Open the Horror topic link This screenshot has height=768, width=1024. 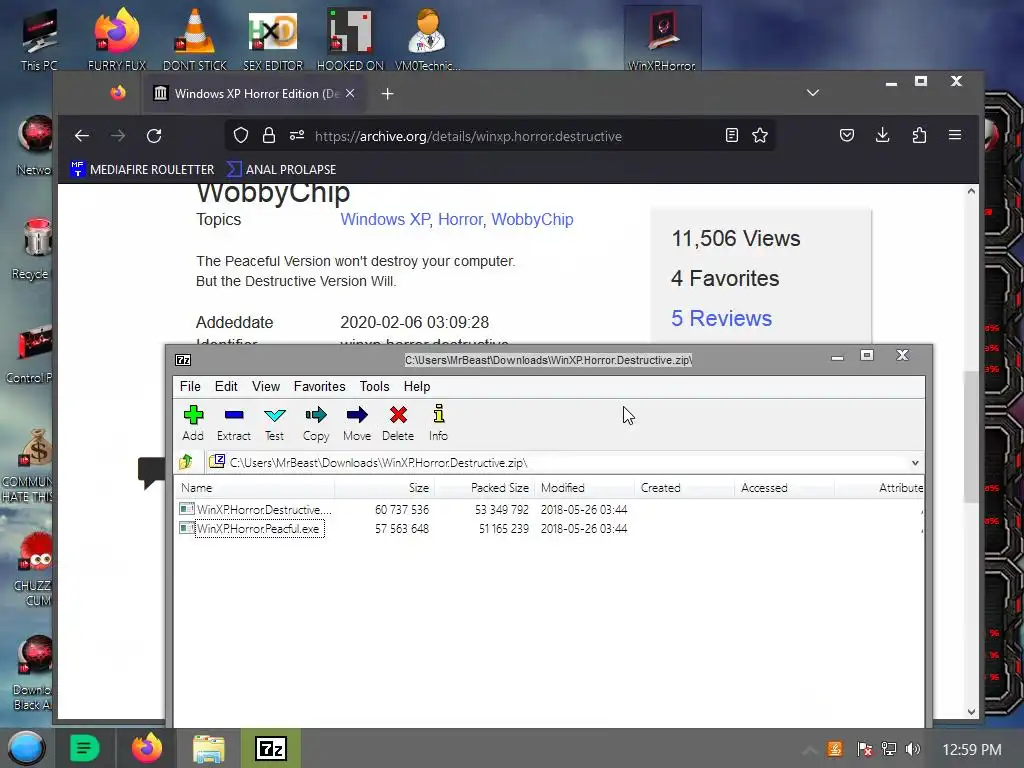click(x=460, y=219)
